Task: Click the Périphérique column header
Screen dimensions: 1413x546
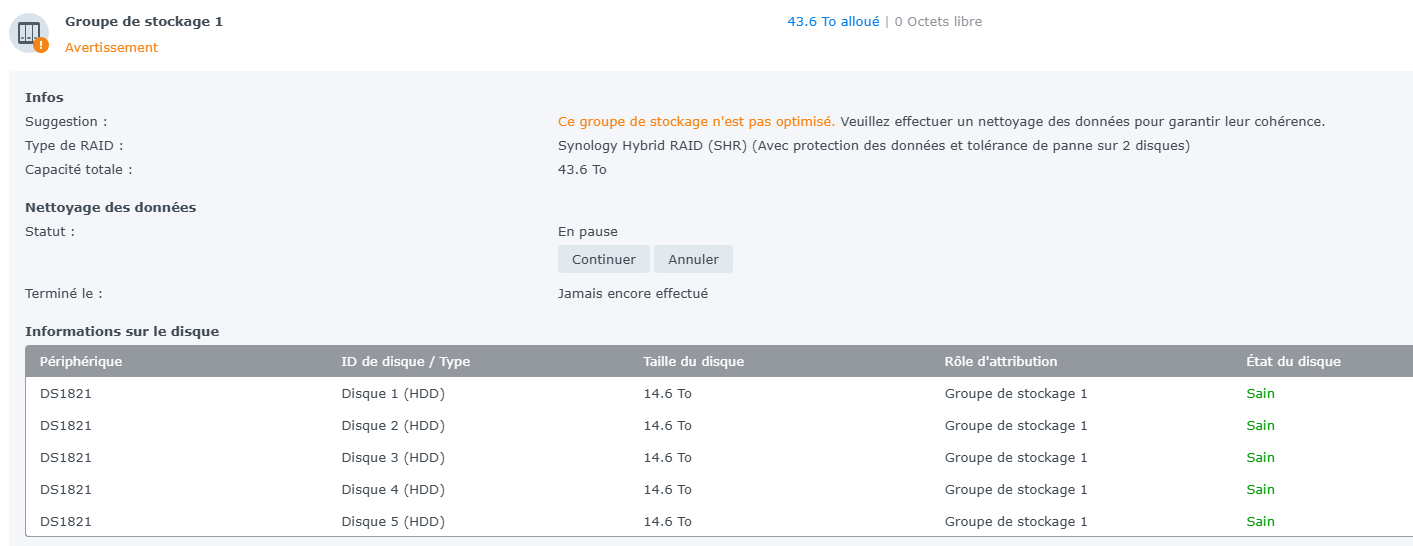Action: 81,361
